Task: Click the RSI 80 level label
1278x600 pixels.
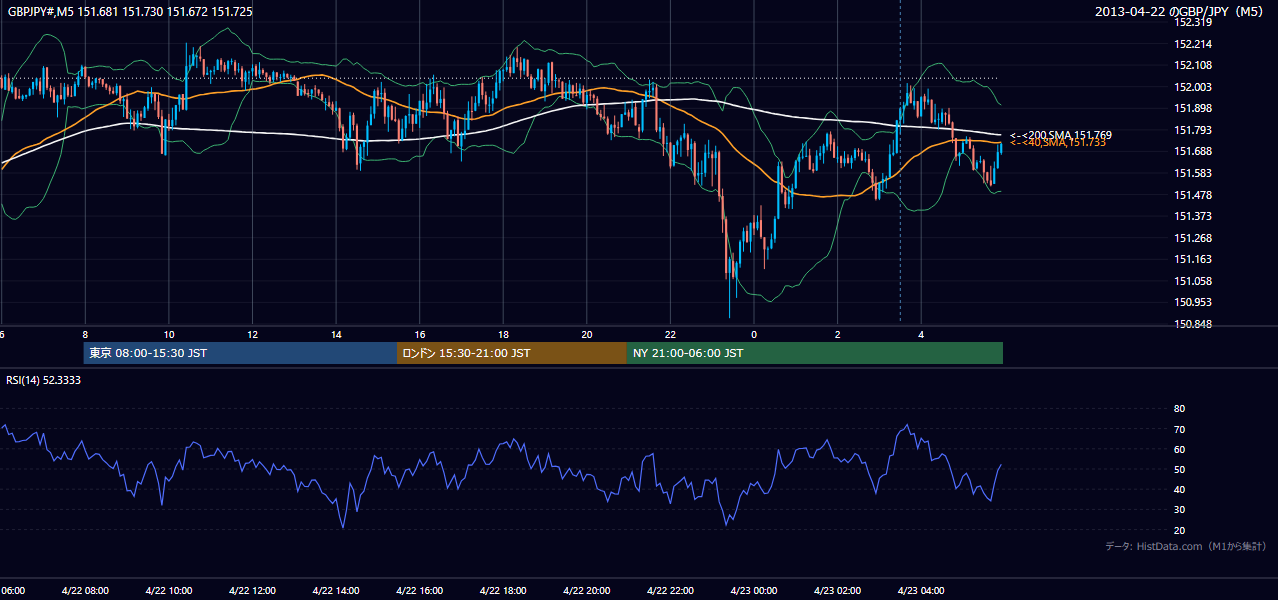Action: [x=1179, y=409]
